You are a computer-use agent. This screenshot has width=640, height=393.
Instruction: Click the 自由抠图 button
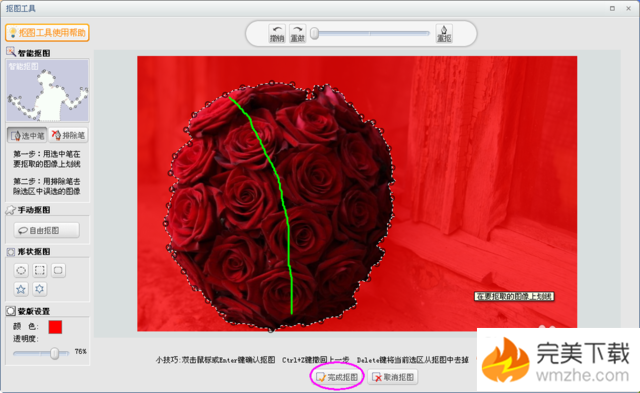click(47, 230)
